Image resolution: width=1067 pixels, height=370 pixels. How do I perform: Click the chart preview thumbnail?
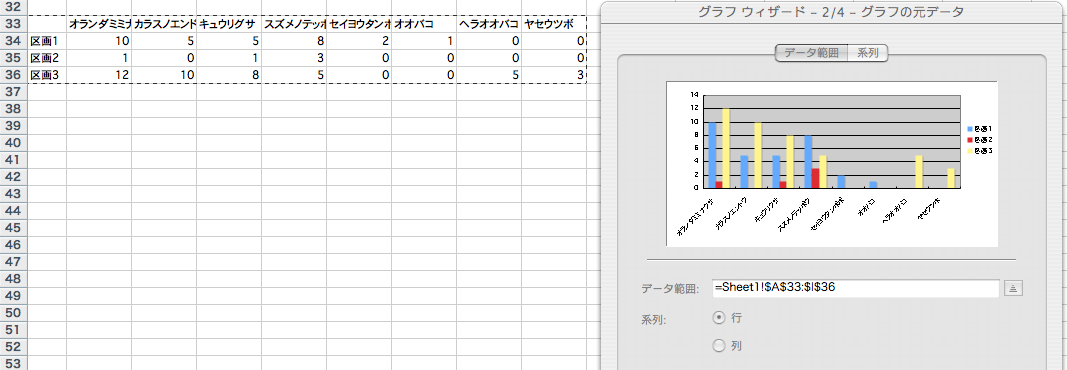(x=832, y=163)
